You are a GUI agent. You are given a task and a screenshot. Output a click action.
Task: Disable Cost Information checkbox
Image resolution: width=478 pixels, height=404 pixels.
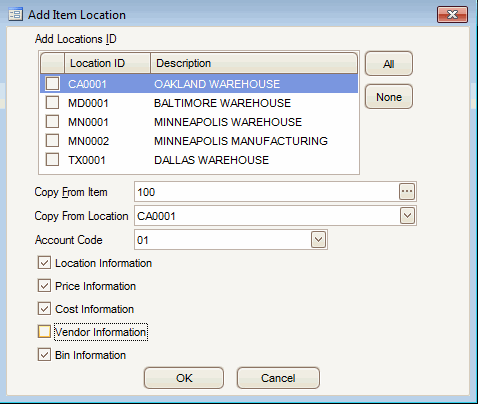point(44,309)
